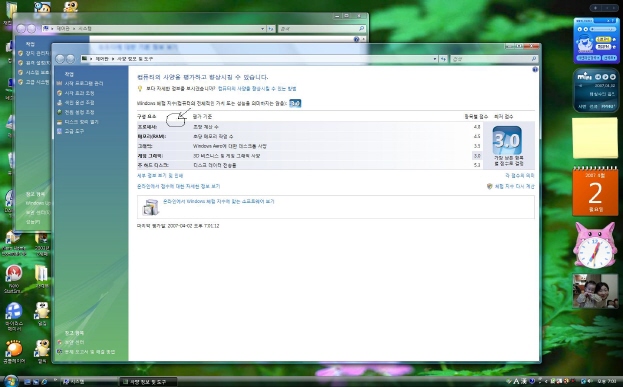Click the battery icon beside 전원 설정 조정
Viewport: 623px width, 387px height.
pos(59,112)
